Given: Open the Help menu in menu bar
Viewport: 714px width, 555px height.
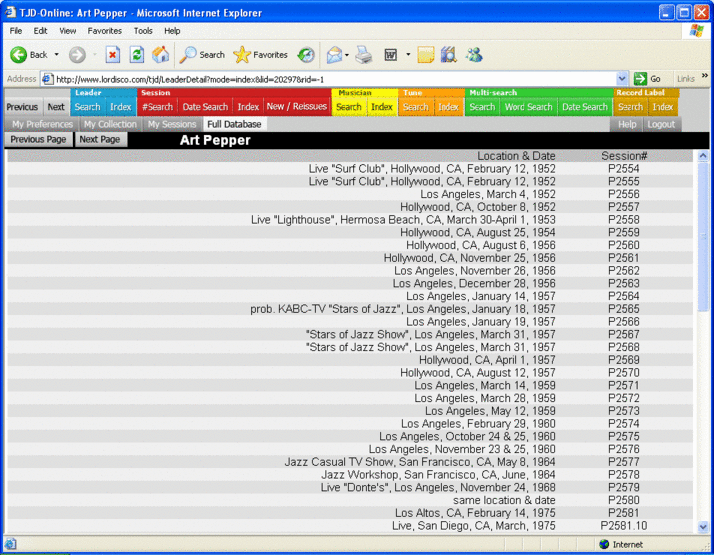Looking at the screenshot, I should tap(172, 31).
